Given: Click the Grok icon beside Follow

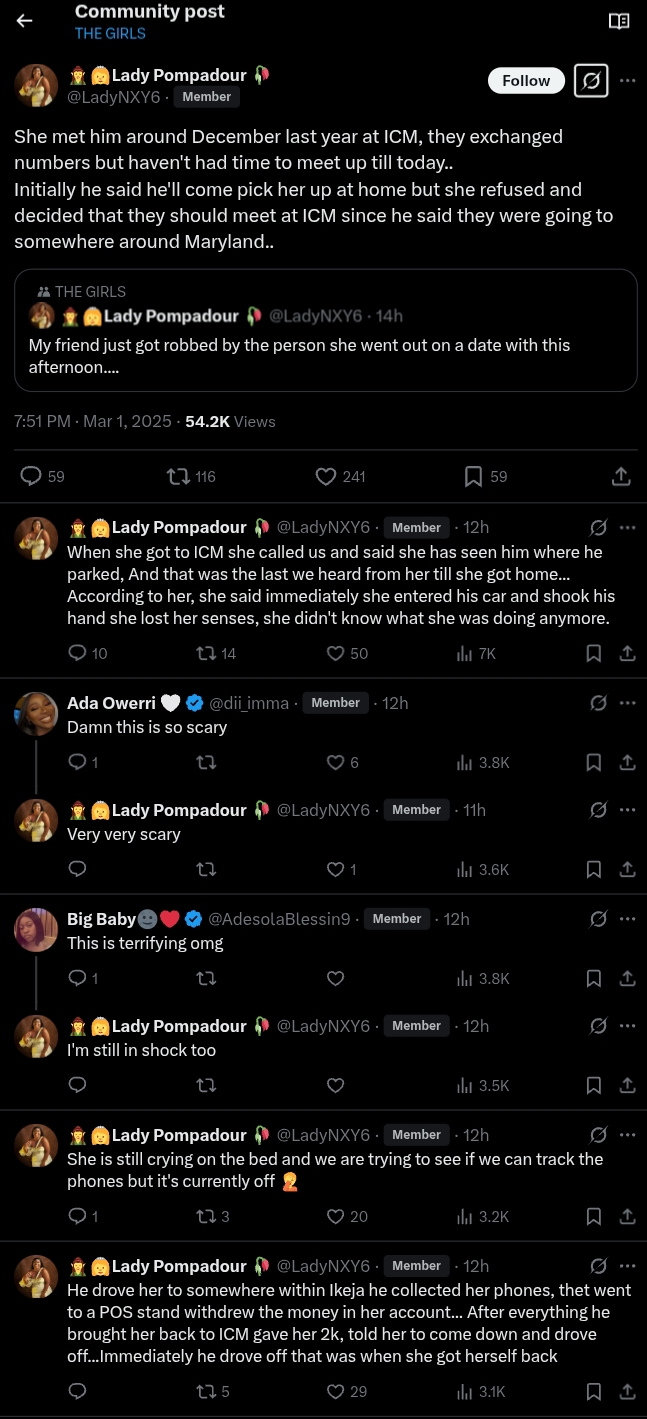Looking at the screenshot, I should 591,81.
